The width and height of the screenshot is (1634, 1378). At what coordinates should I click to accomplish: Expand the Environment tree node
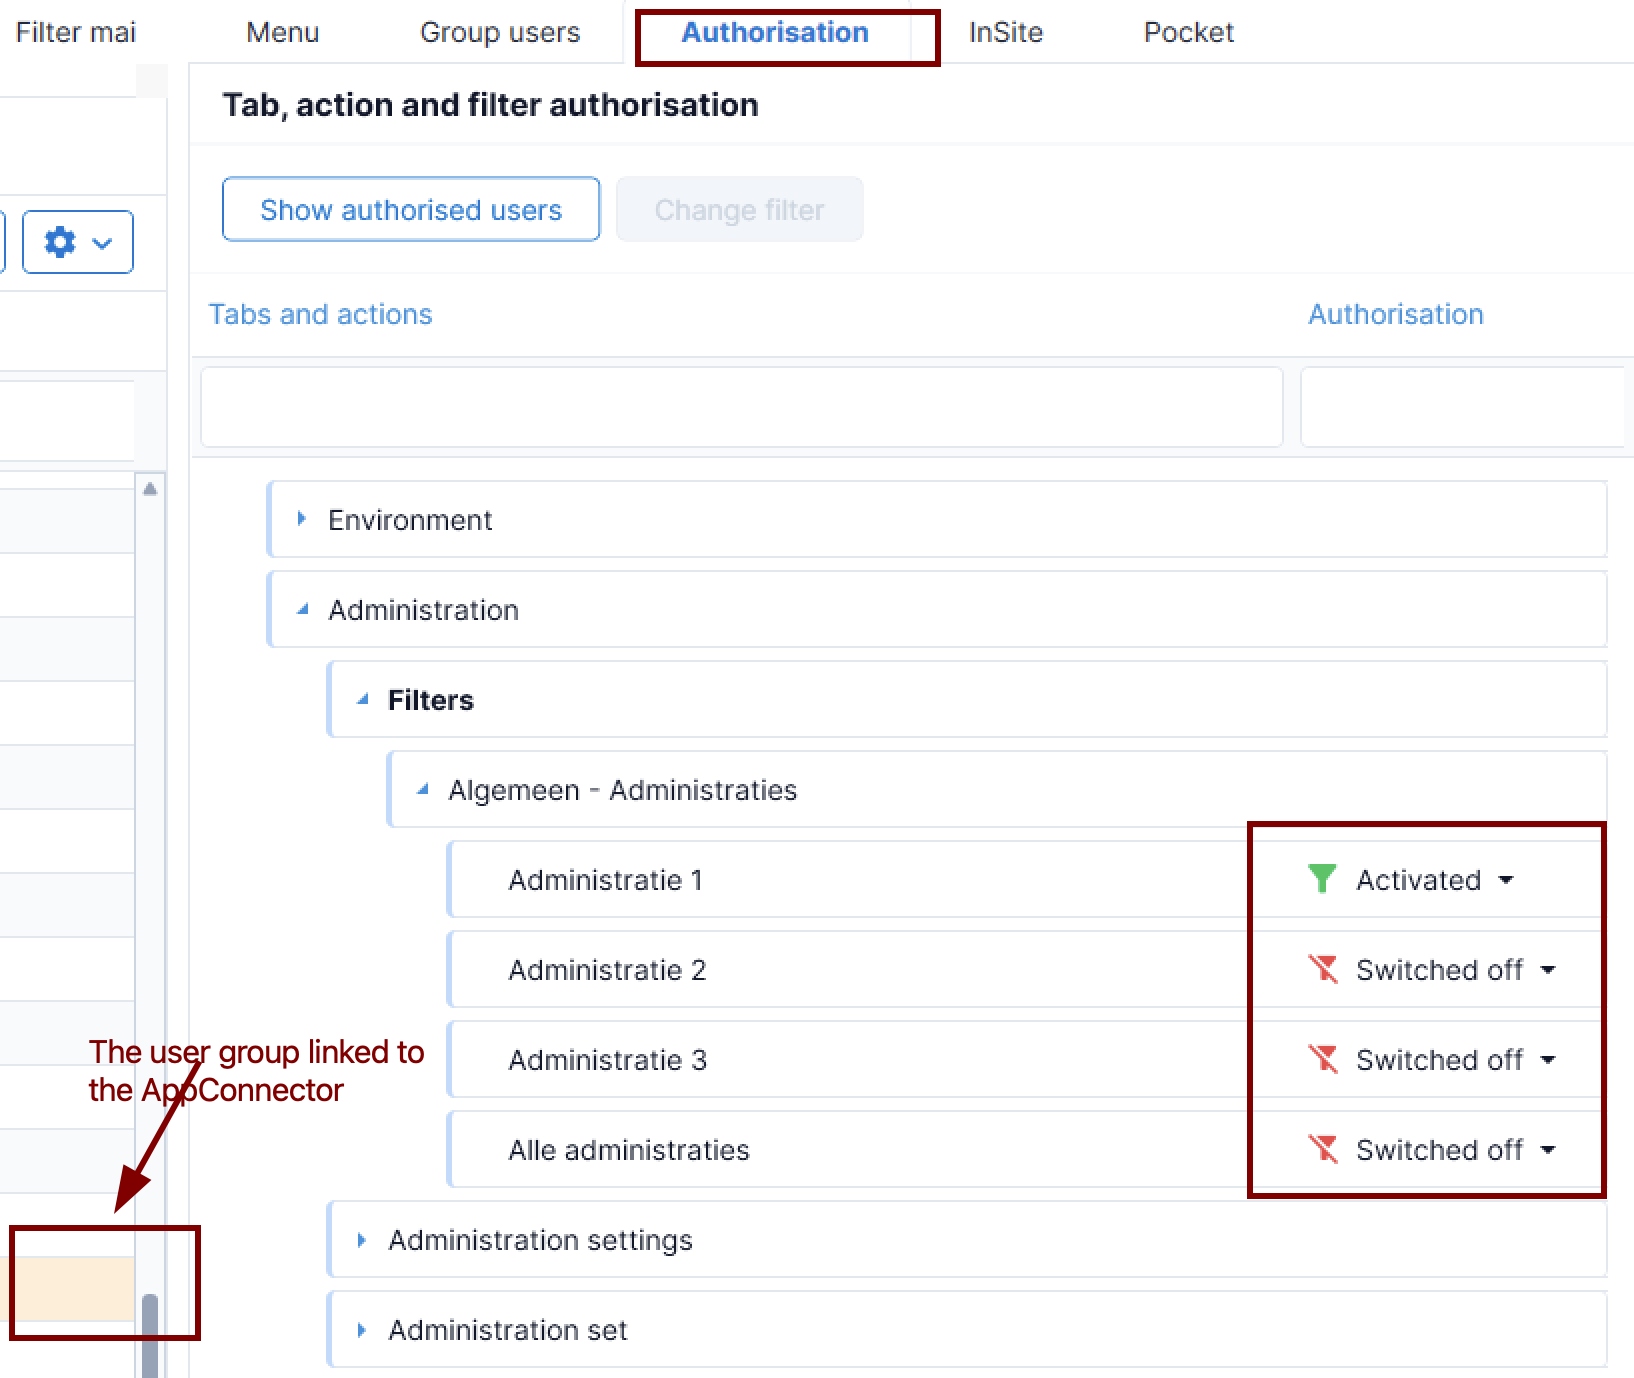301,519
